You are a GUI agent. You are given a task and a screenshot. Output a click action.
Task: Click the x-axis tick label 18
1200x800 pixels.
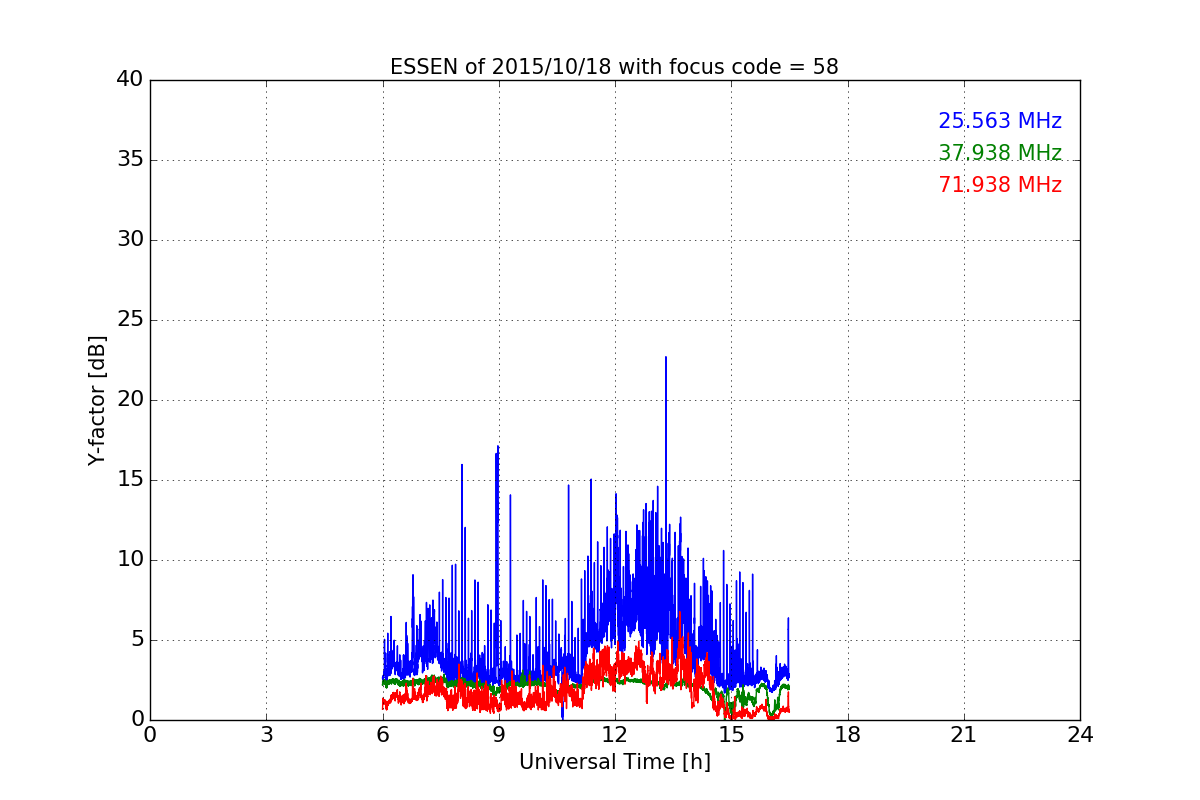(848, 735)
